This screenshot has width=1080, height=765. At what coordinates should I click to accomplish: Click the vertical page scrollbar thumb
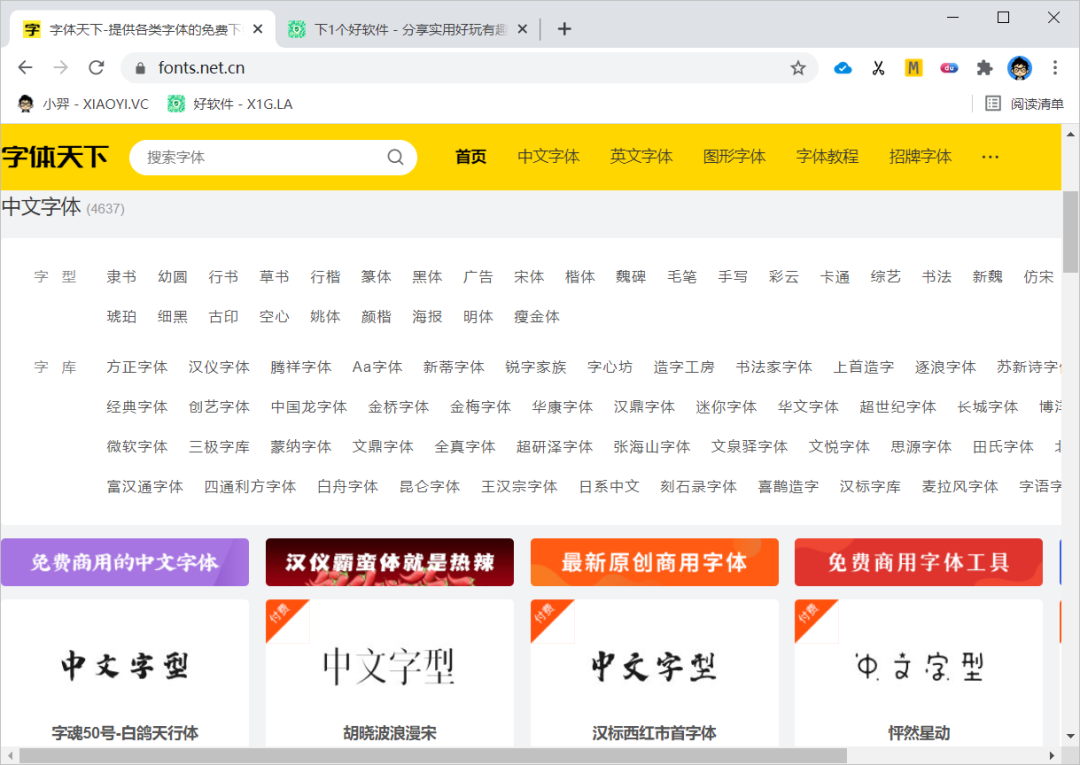pos(1070,232)
